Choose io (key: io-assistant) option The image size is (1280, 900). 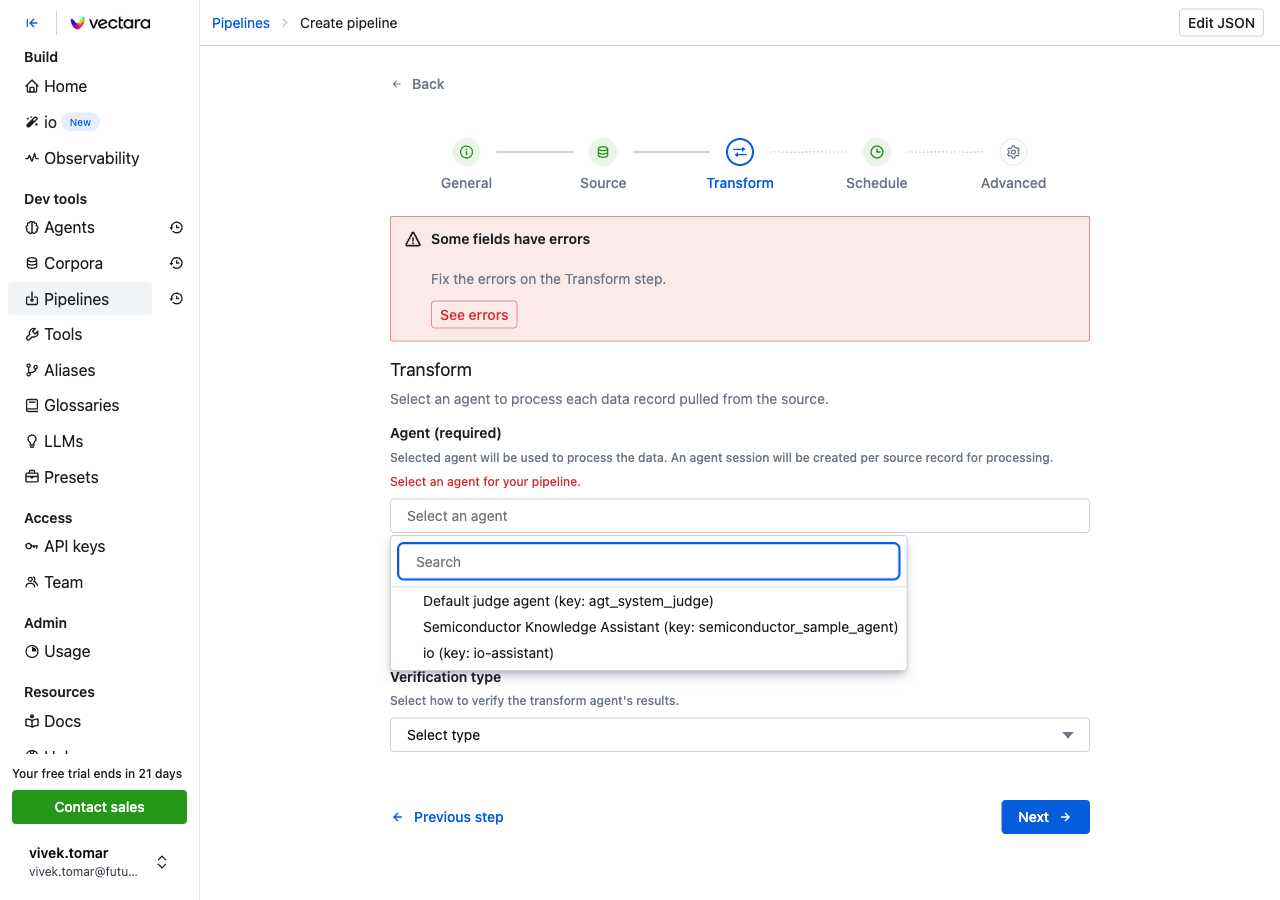coord(649,653)
